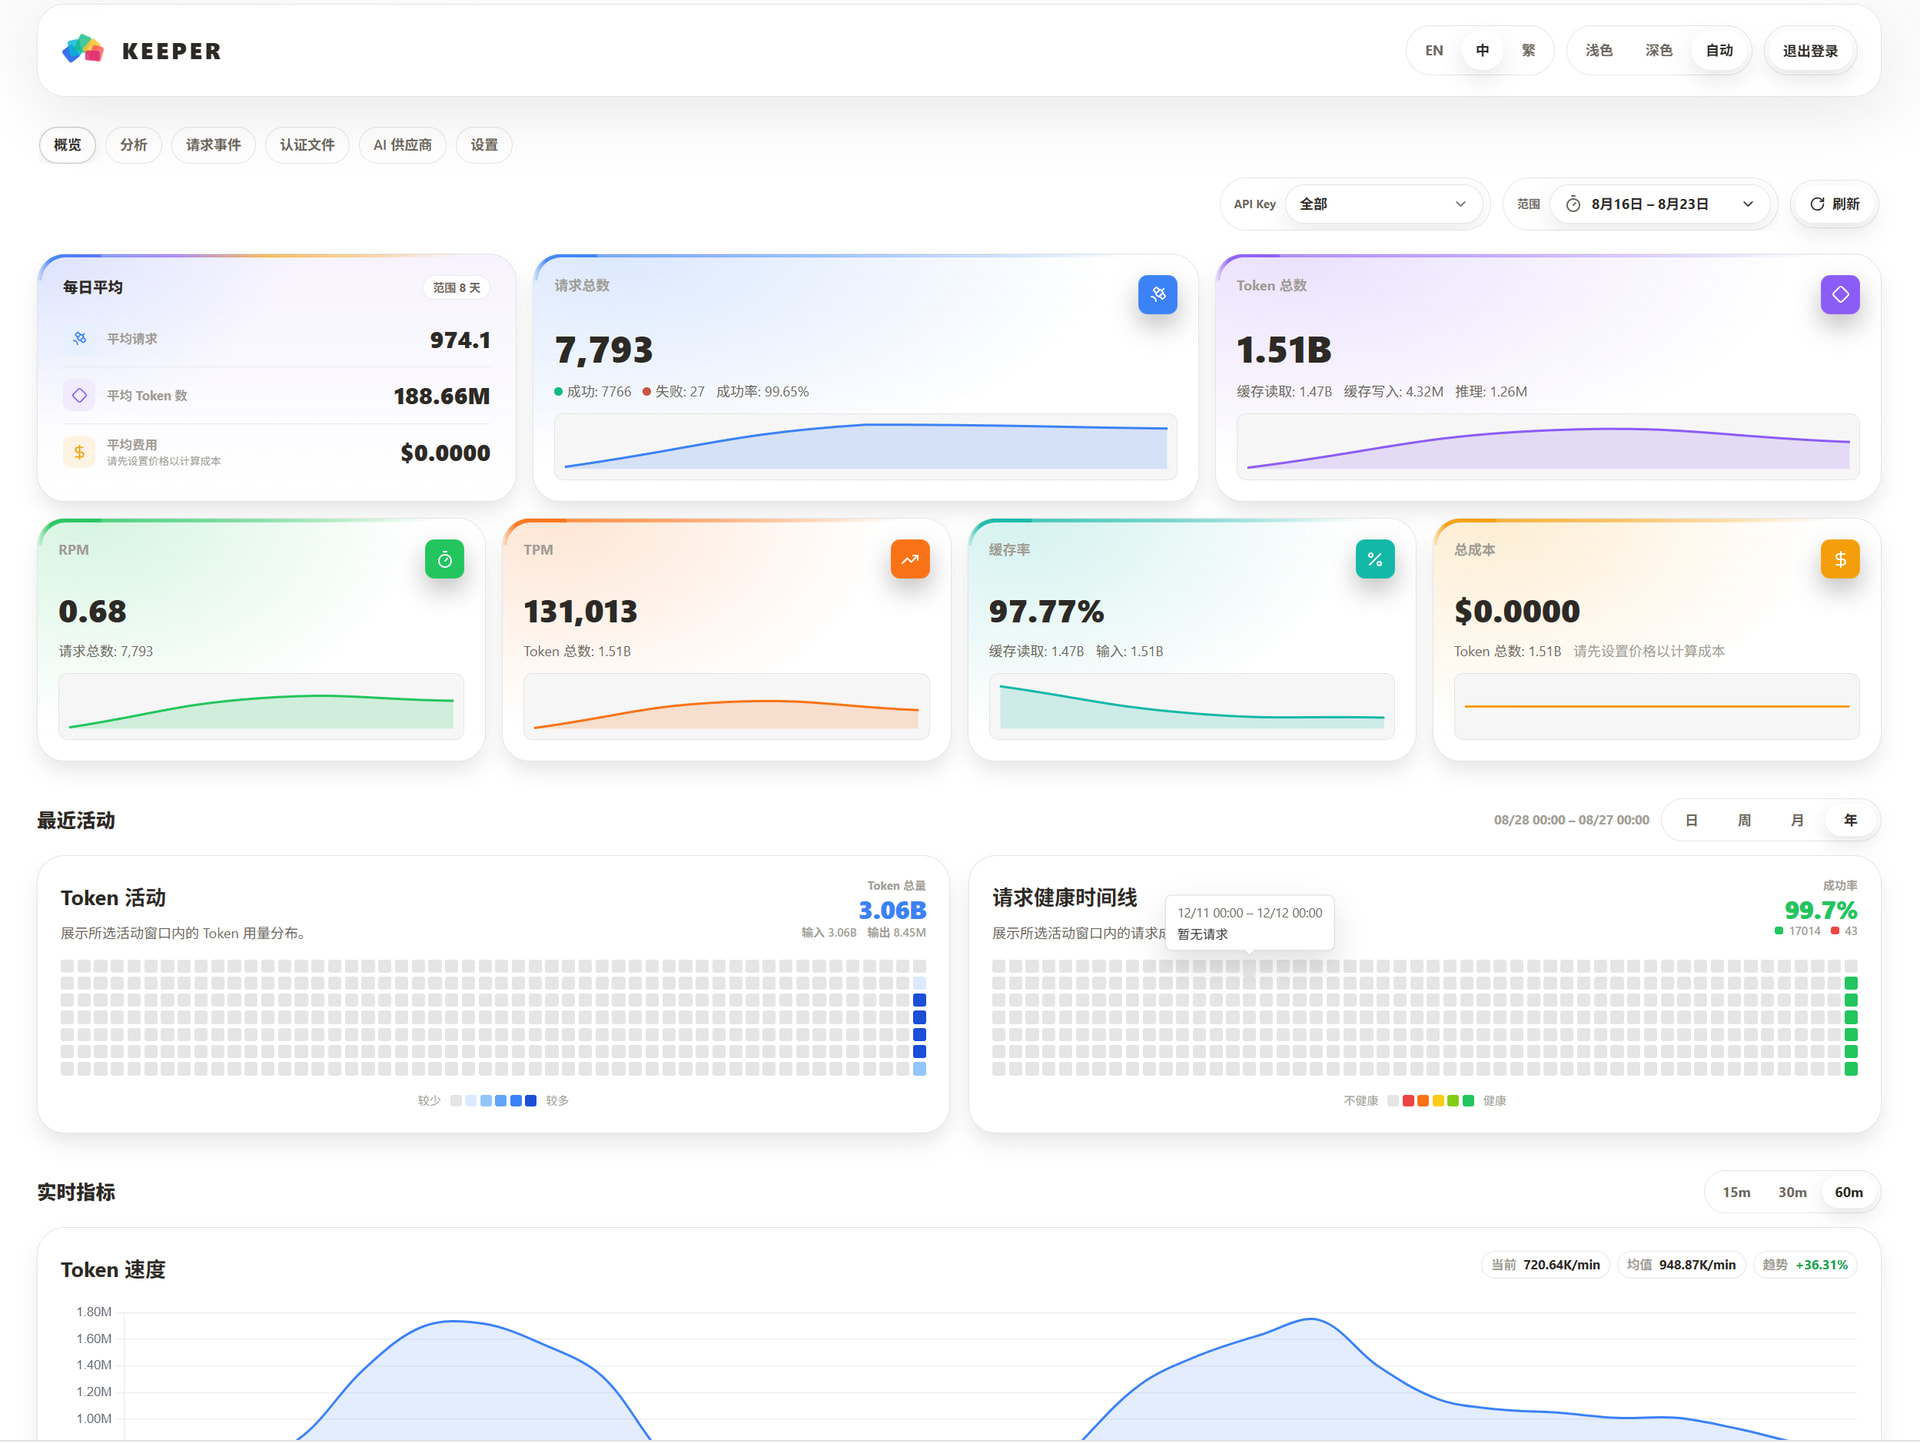Click the 均值 948.87K/min chip

pos(1681,1265)
